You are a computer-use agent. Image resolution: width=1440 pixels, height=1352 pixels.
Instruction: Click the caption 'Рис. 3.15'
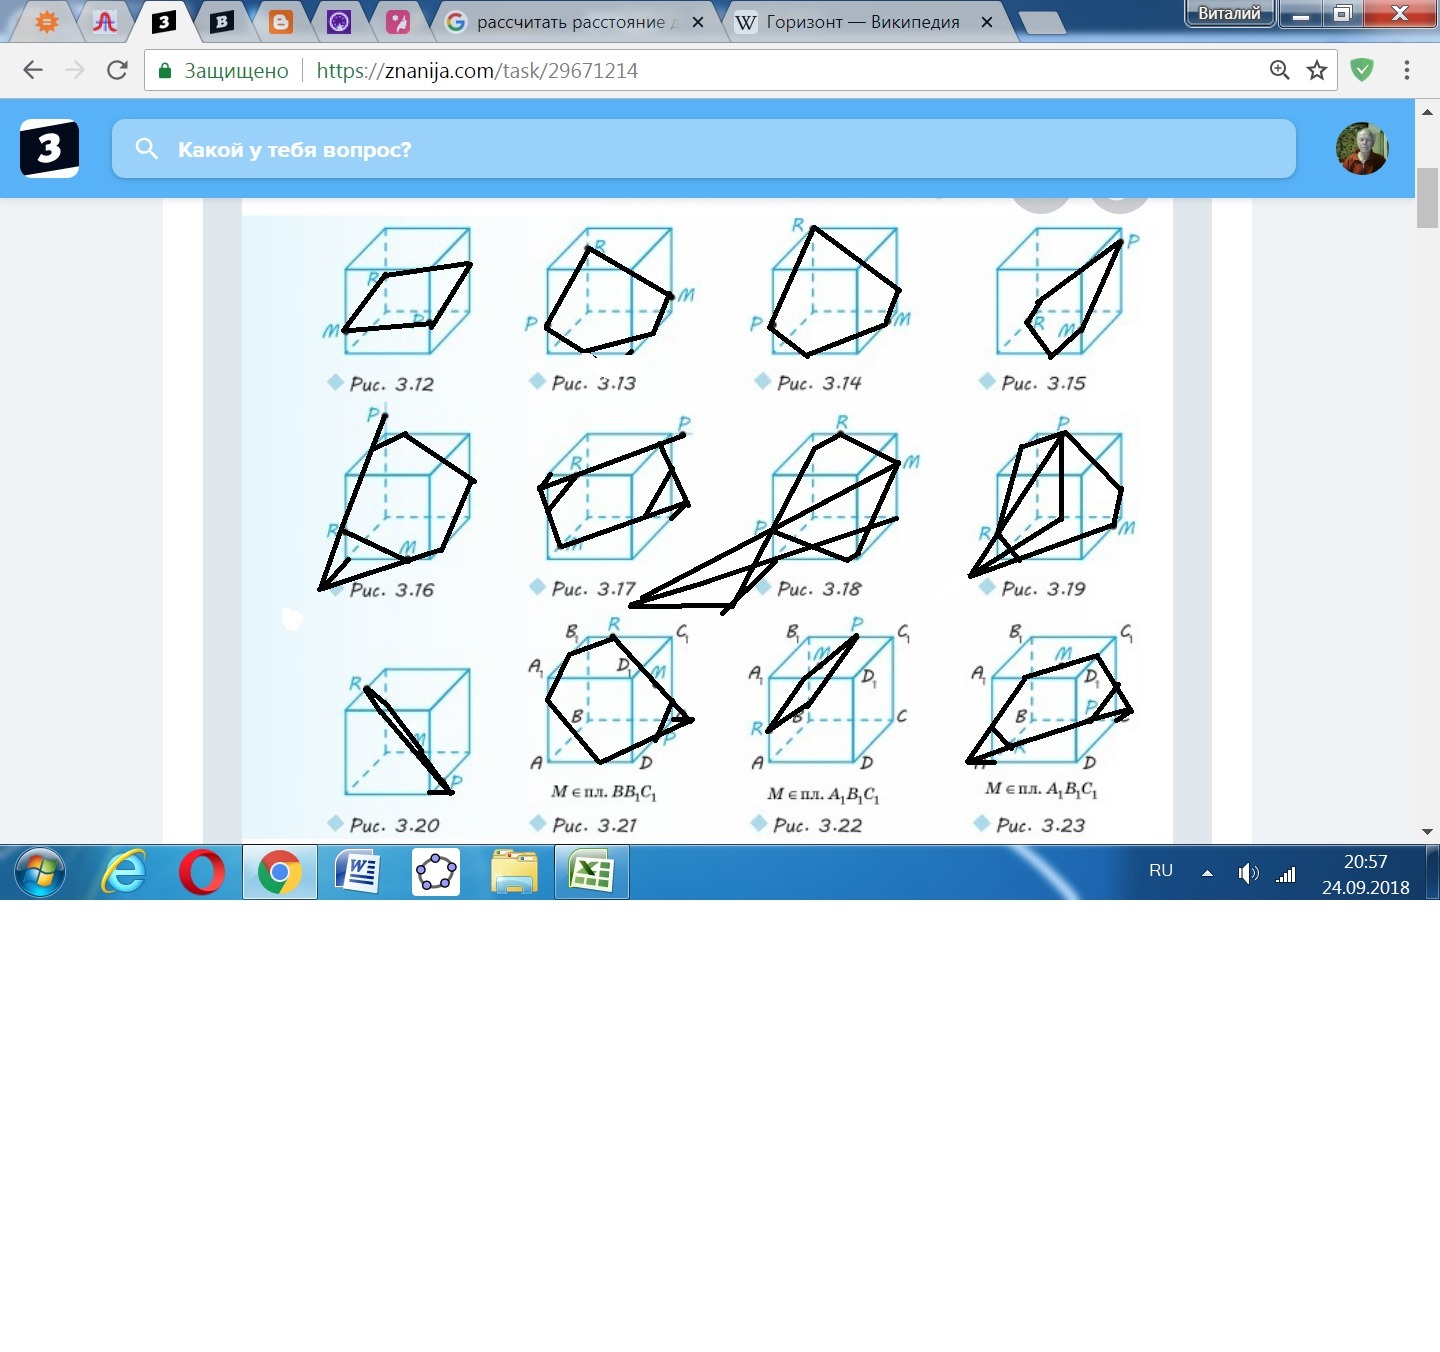(1043, 383)
